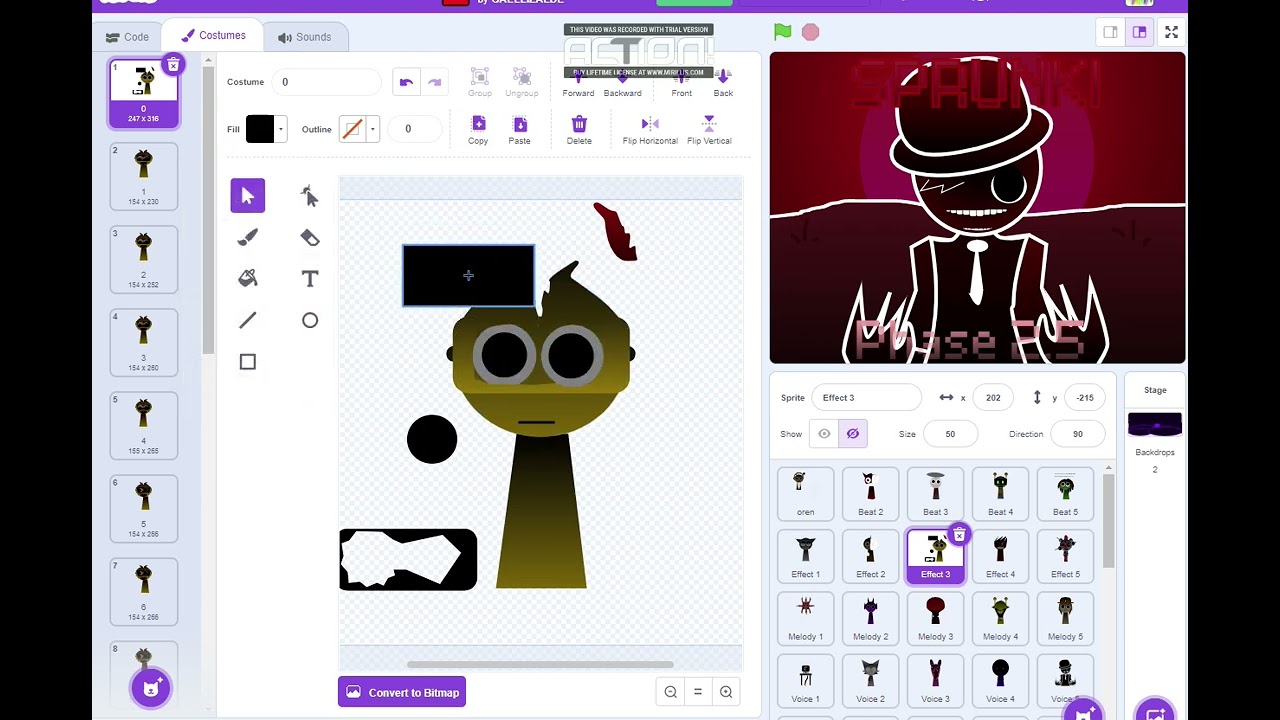Select the Effect 5 sprite
This screenshot has width=1280, height=720.
[1065, 556]
